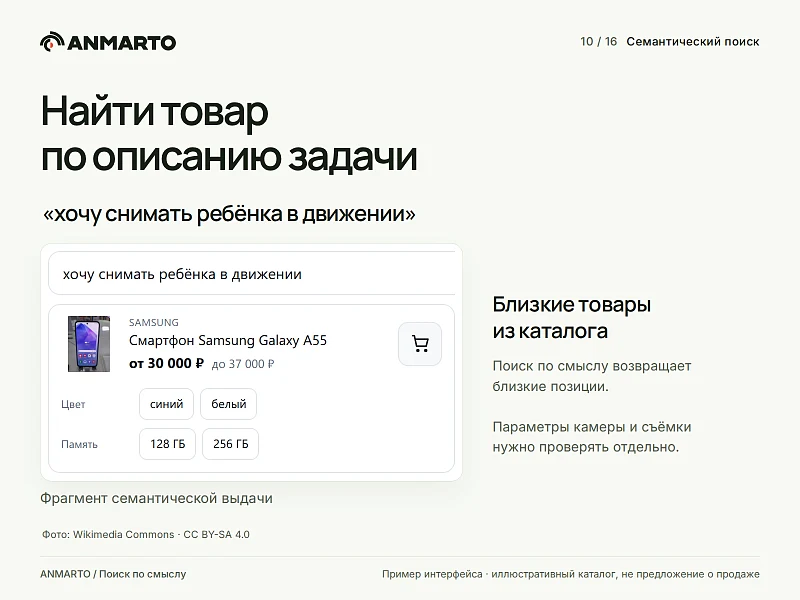Viewport: 800px width, 600px height.
Task: Choose 256 ГБ memory option
Action: 231,444
